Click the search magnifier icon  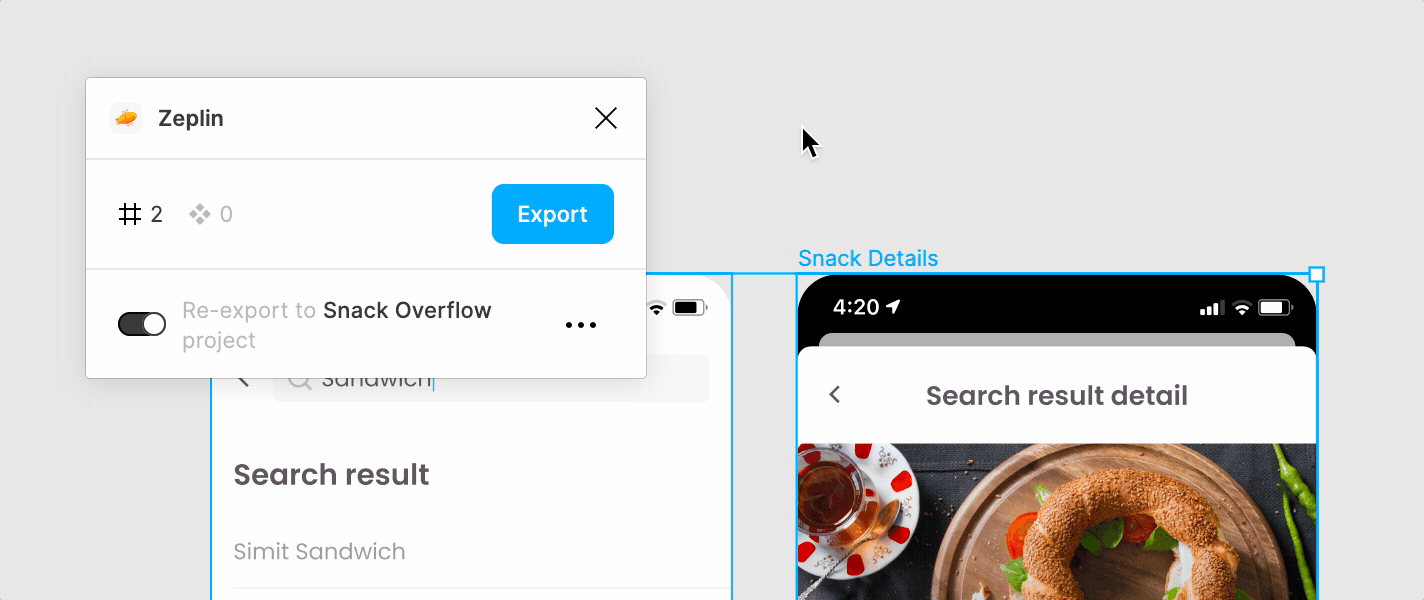point(299,381)
